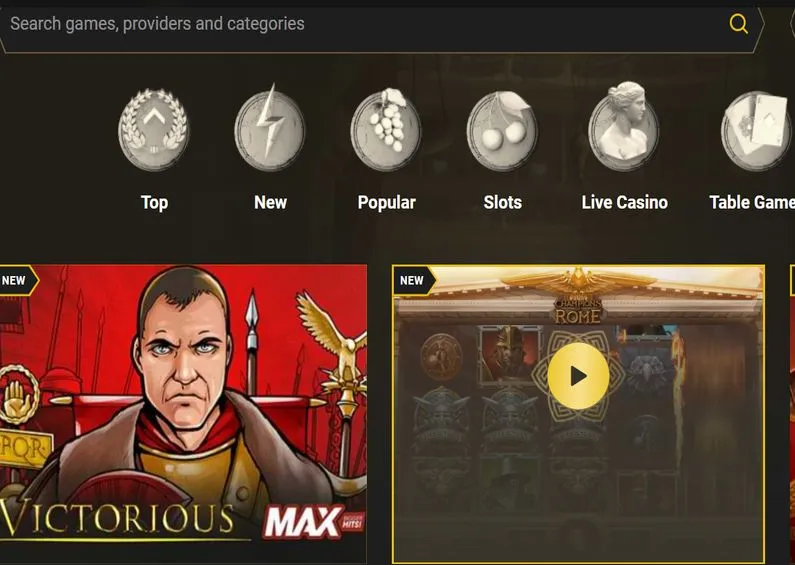Open the New category label
Screen dimensions: 795x565
click(x=270, y=202)
